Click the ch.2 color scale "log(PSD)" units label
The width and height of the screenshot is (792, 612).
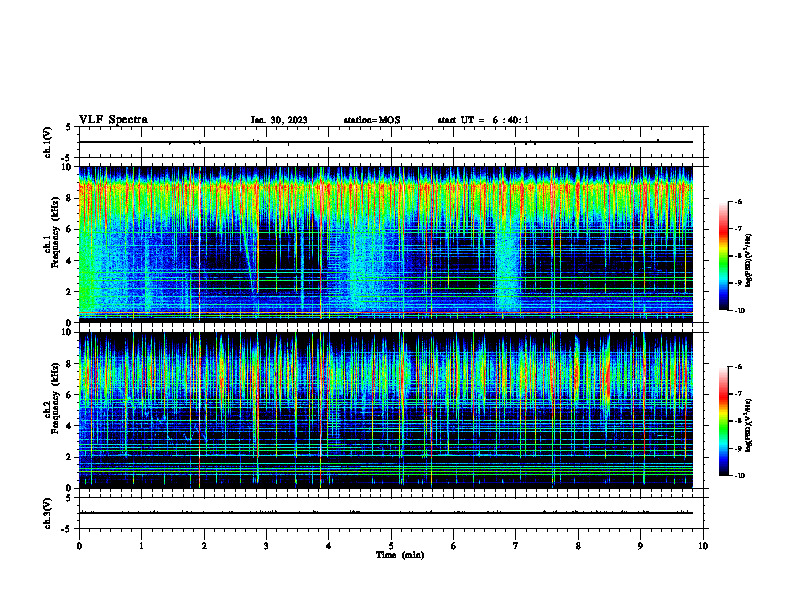(x=749, y=426)
